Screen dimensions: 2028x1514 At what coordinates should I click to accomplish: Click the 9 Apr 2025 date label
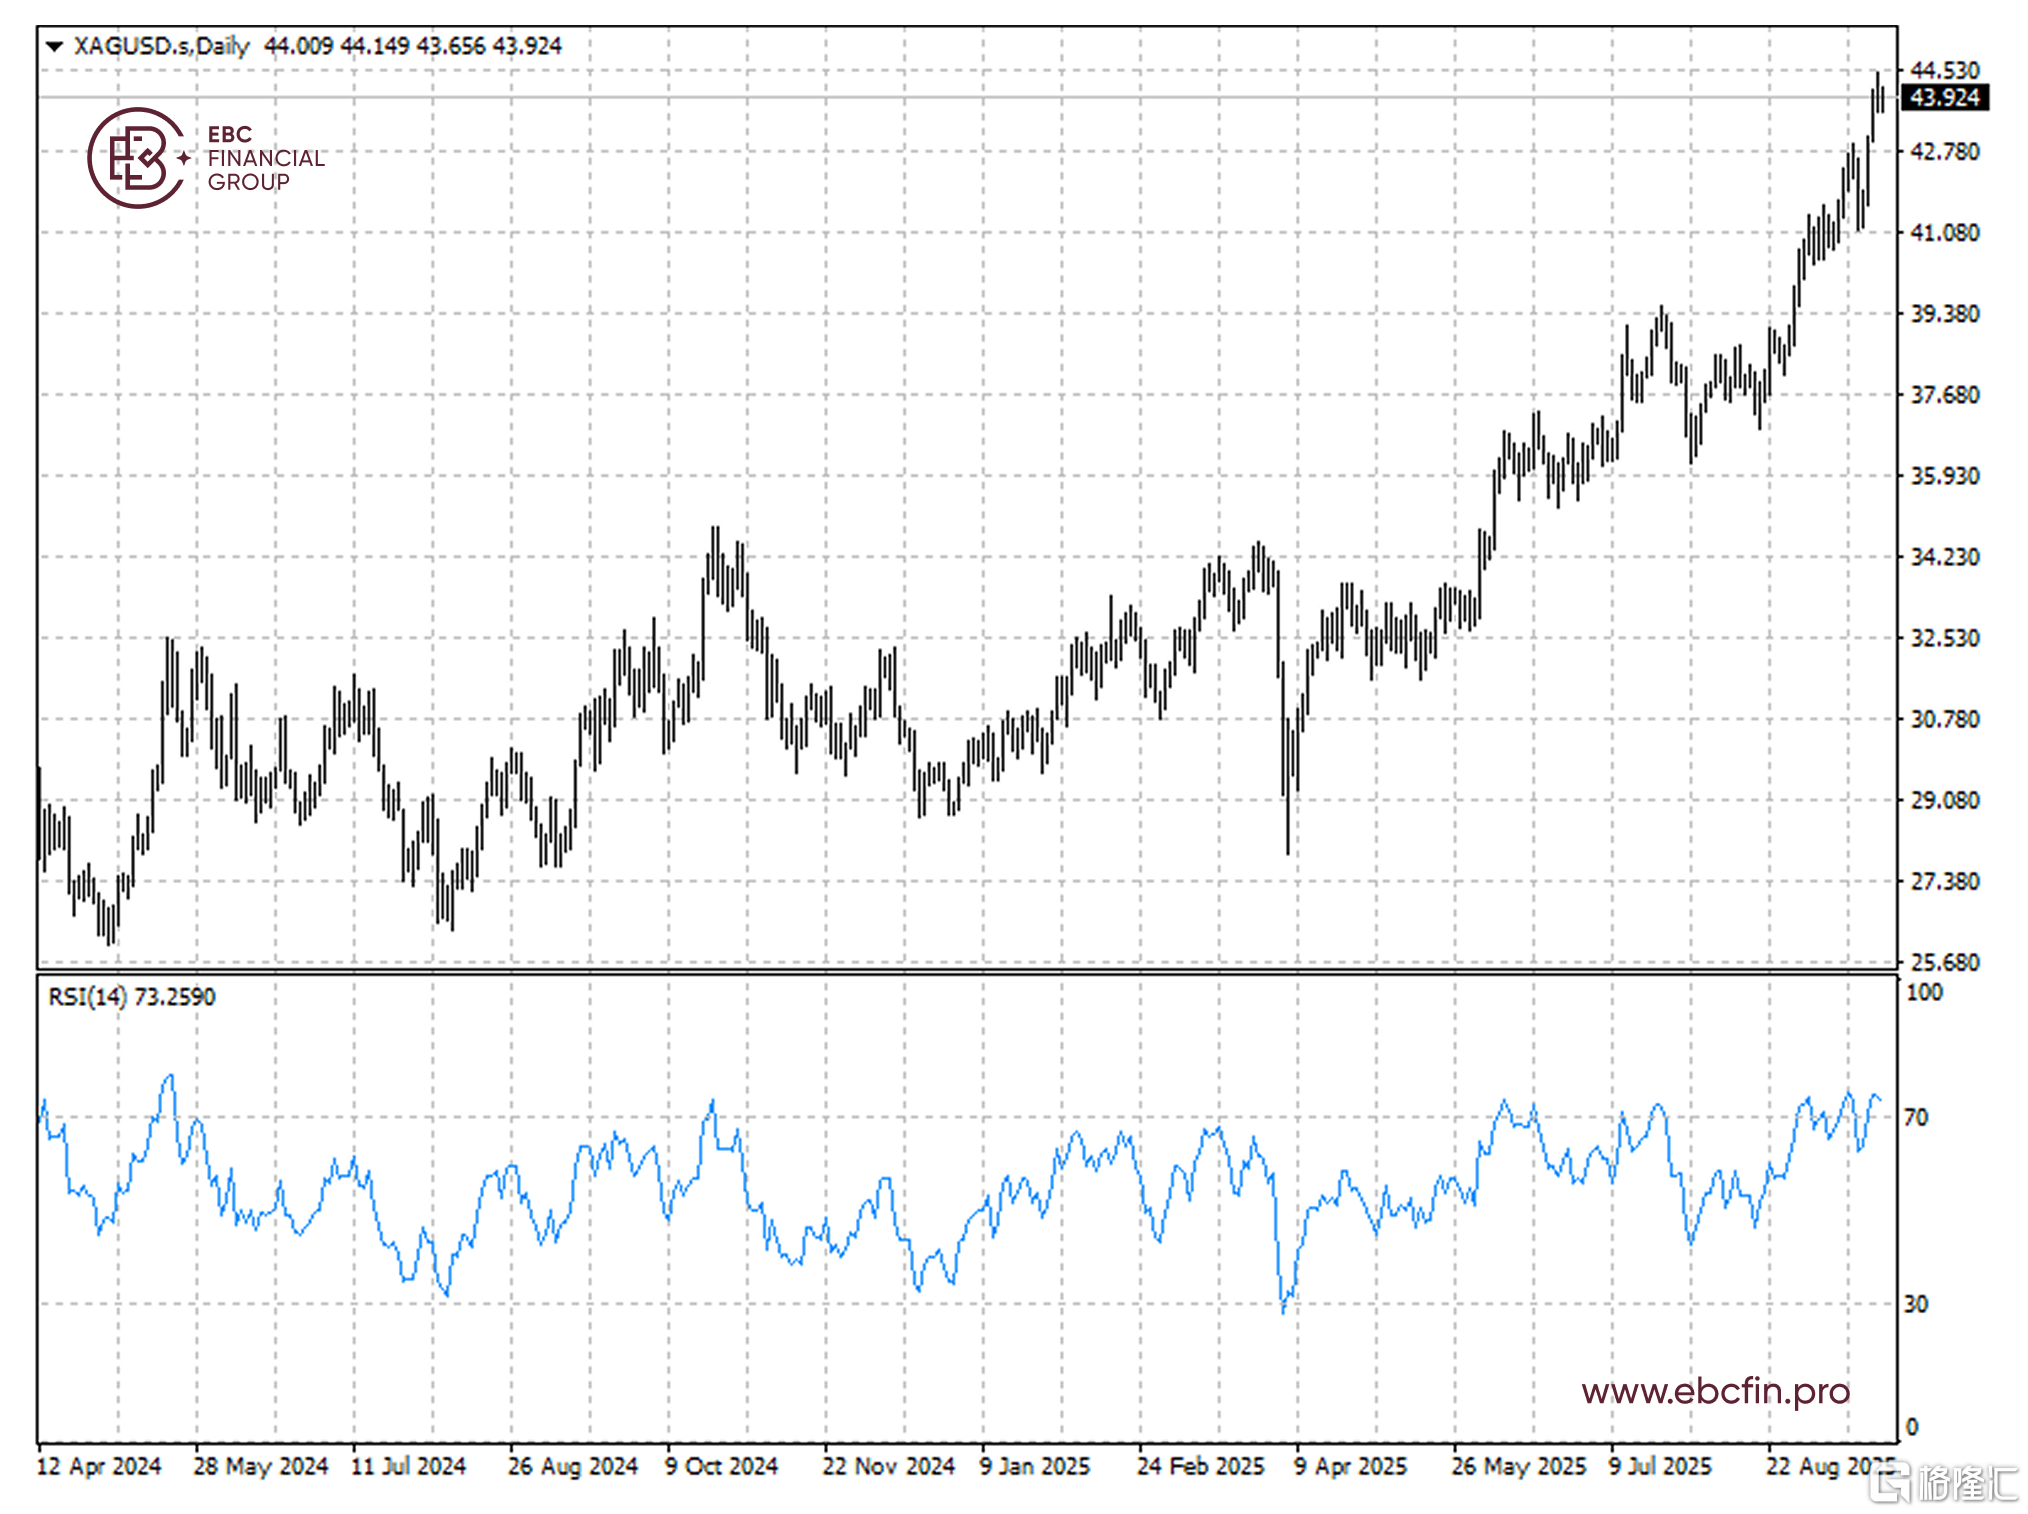tap(1350, 1467)
